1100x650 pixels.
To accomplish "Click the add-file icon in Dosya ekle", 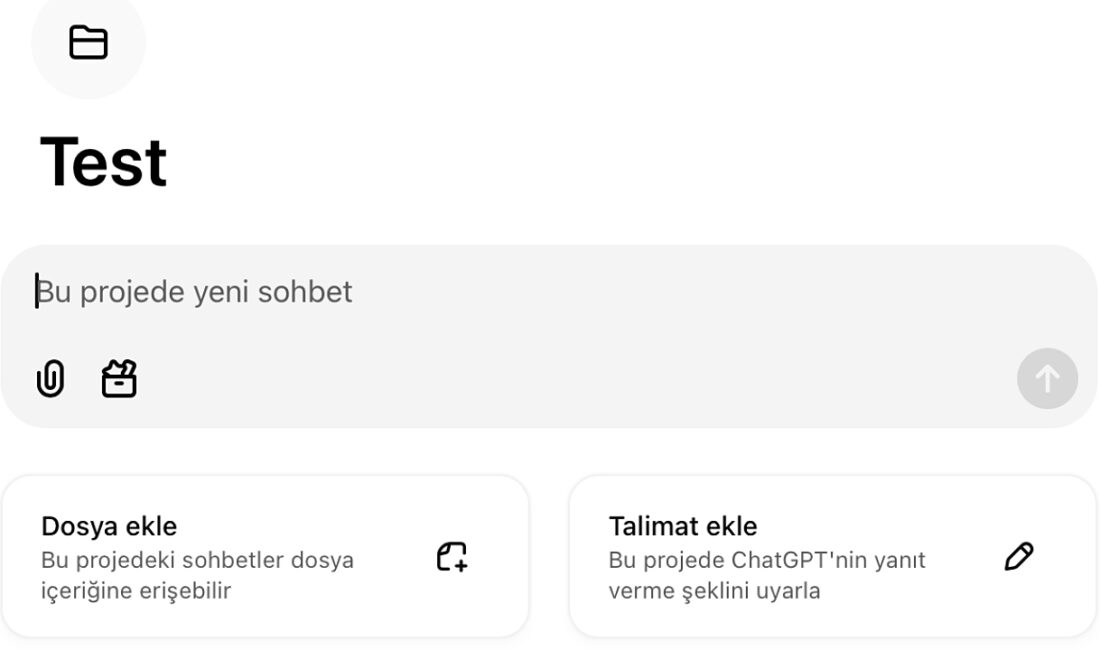I will coord(452,557).
